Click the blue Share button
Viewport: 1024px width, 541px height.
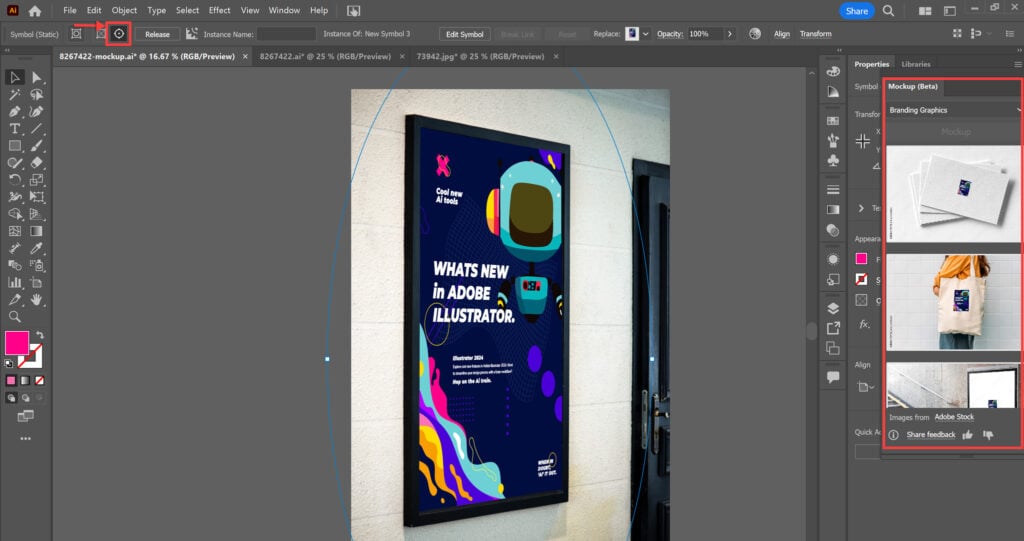pos(857,10)
